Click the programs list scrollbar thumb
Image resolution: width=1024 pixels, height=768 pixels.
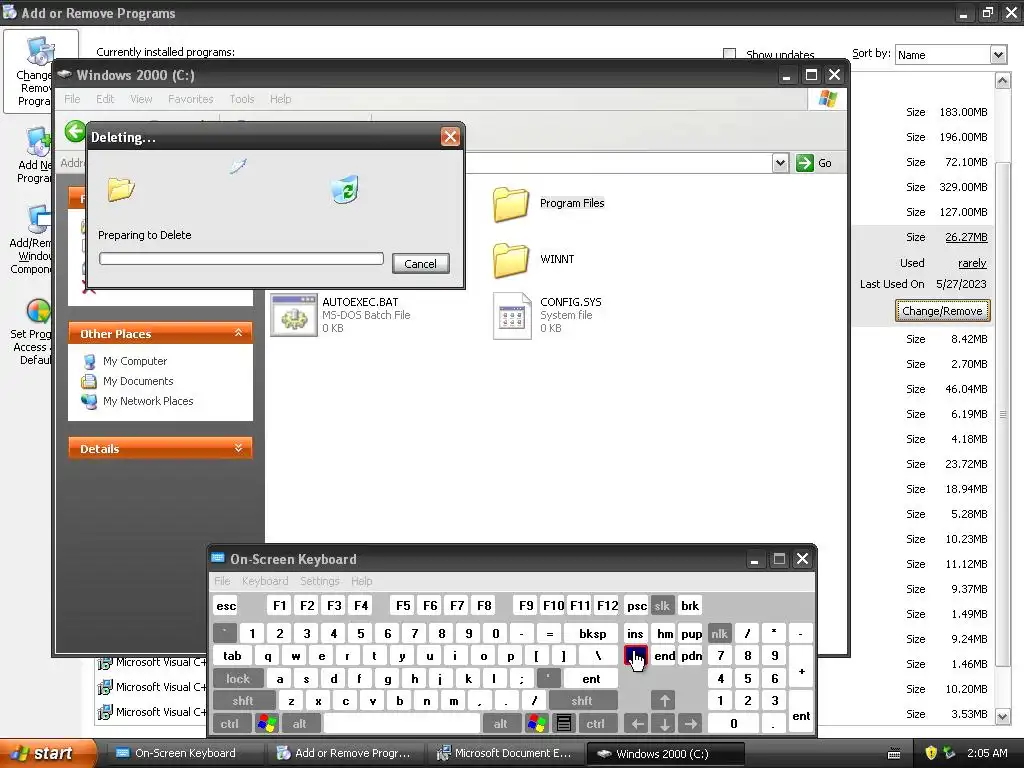[x=1002, y=414]
